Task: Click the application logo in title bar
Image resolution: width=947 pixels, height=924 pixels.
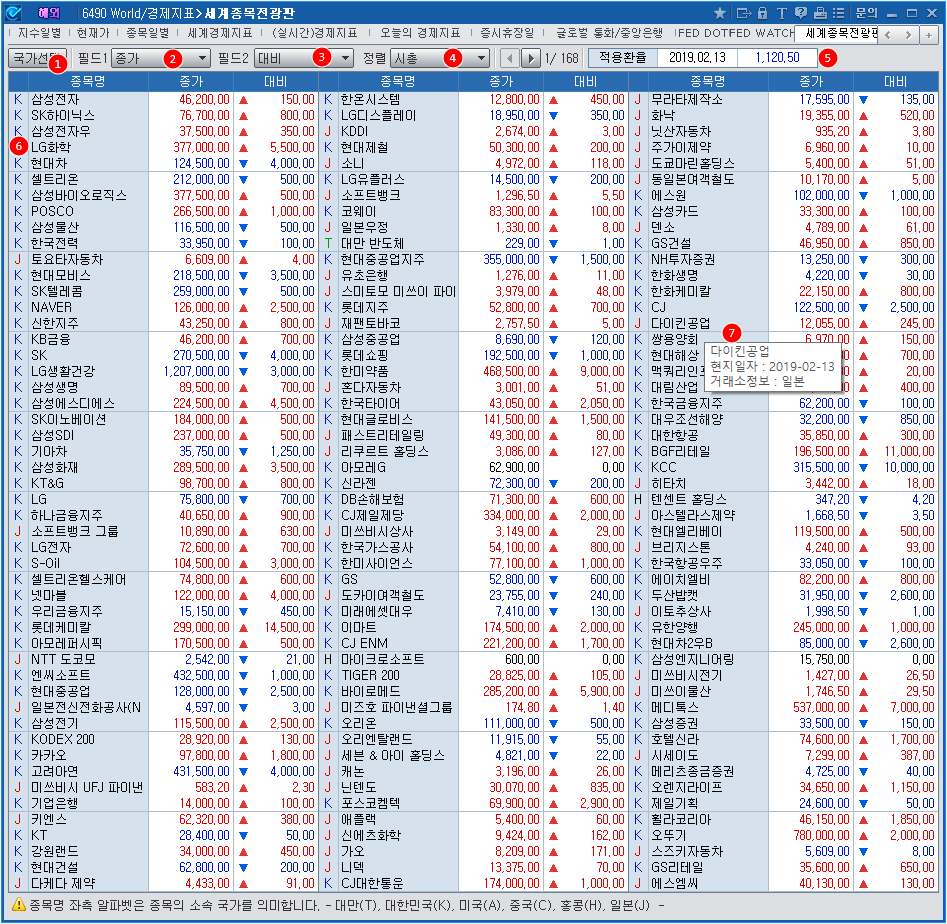Action: click(x=12, y=12)
